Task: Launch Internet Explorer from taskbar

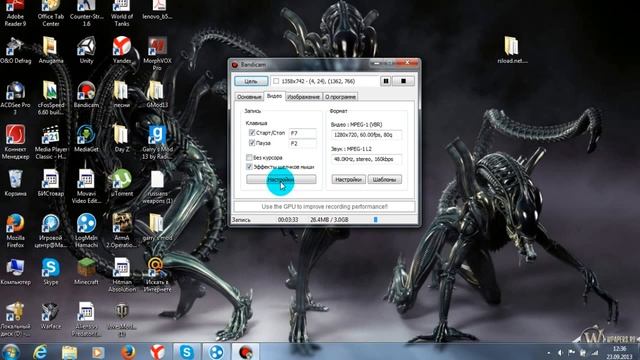Action: coord(40,351)
